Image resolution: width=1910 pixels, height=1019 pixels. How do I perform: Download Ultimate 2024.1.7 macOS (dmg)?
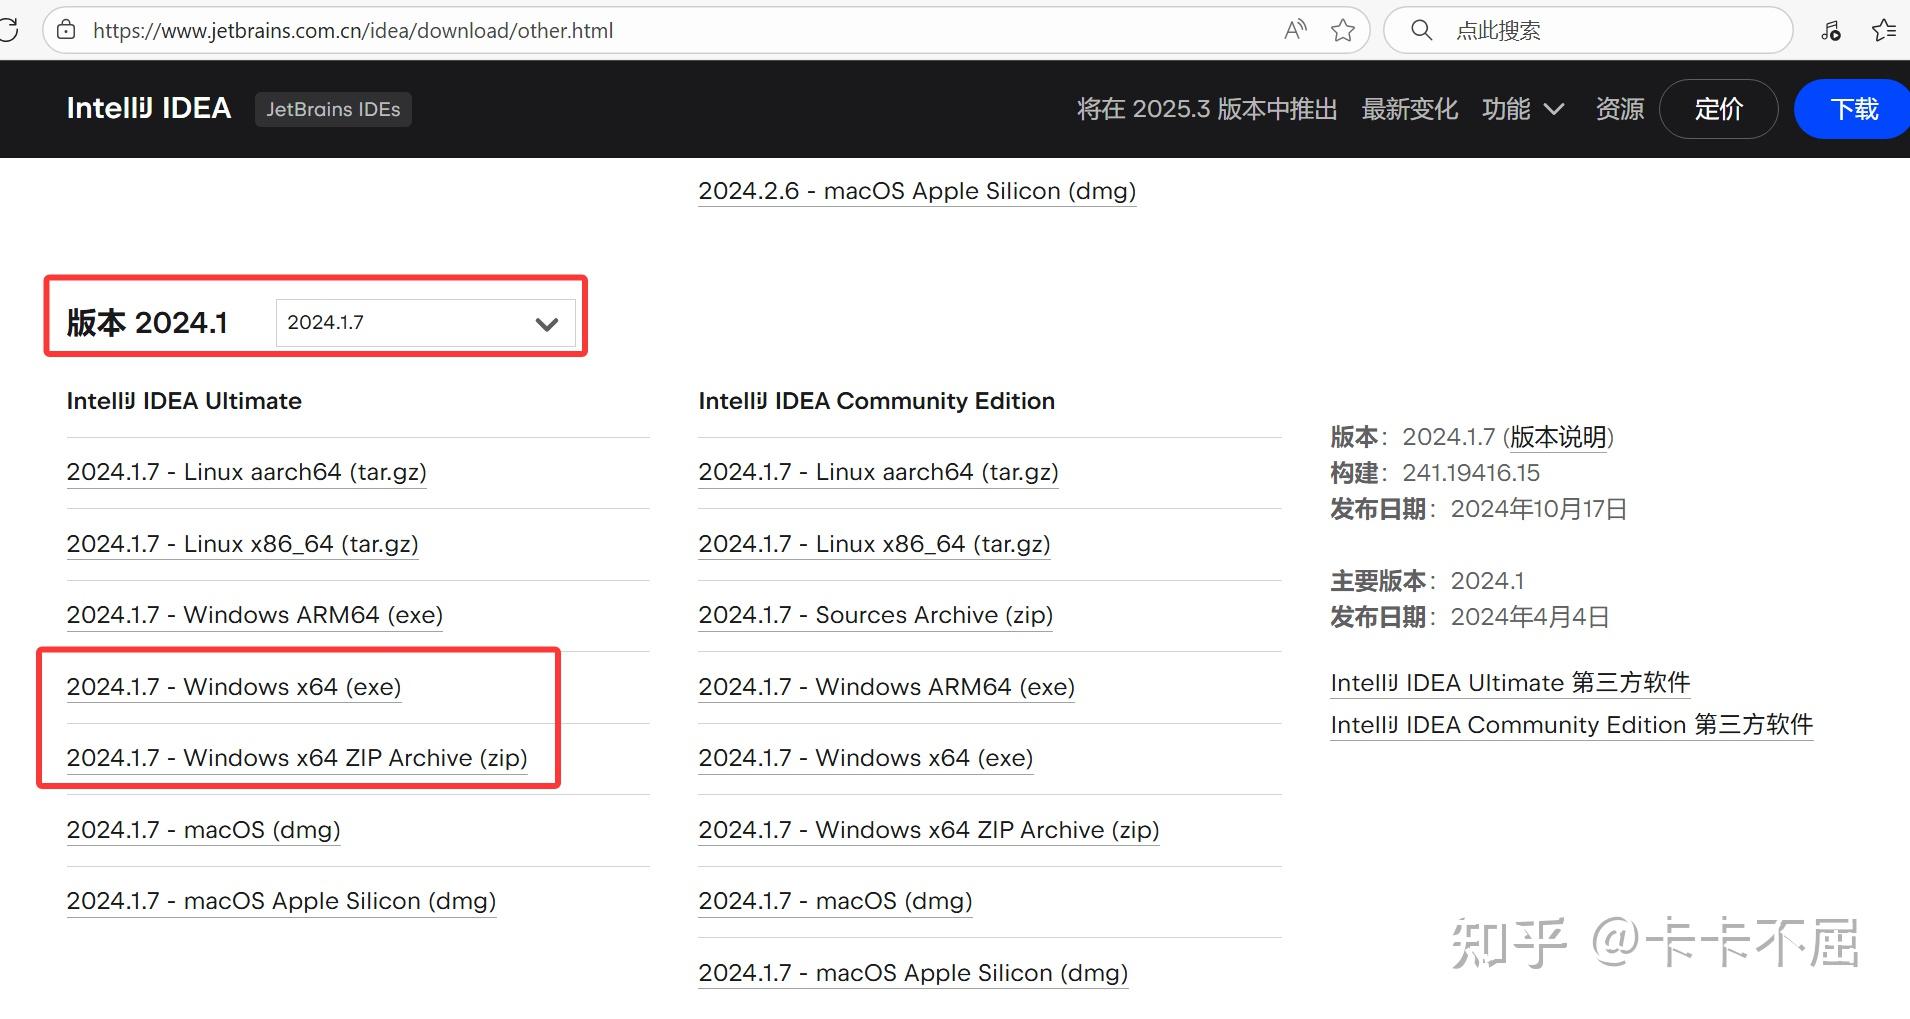[204, 830]
